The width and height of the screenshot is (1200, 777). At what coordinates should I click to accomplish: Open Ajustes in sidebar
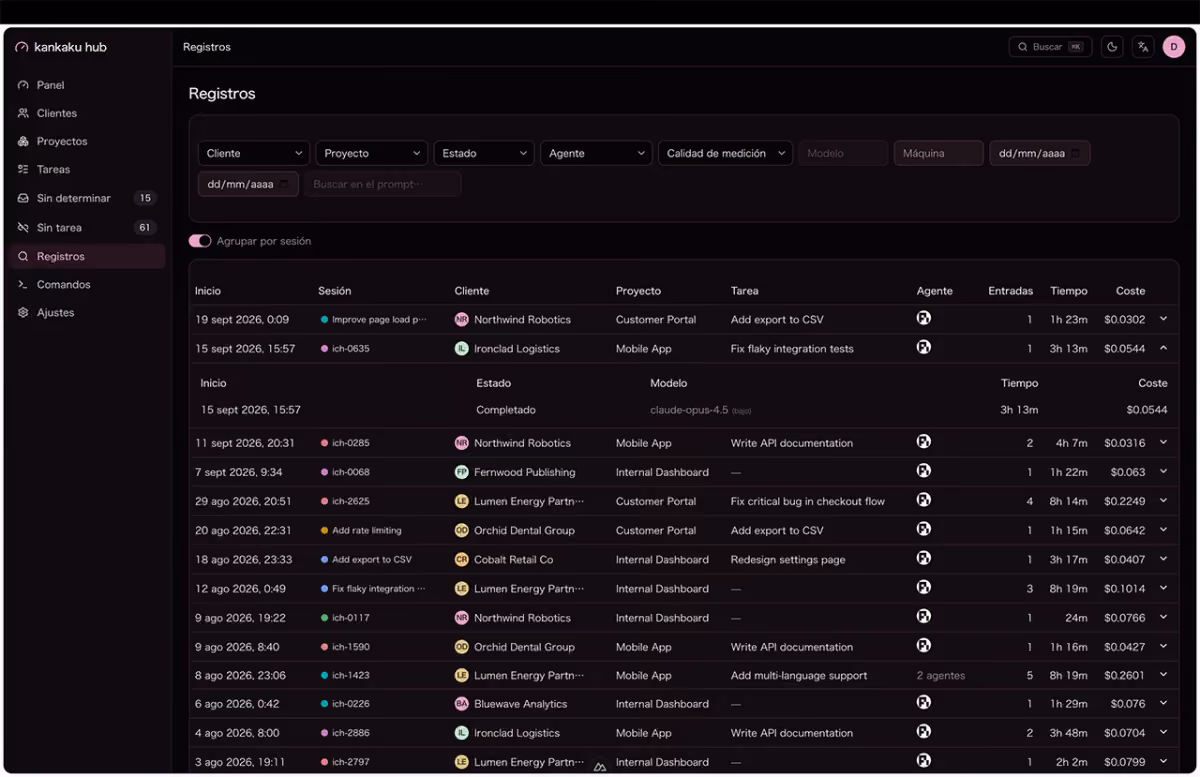tap(86, 312)
